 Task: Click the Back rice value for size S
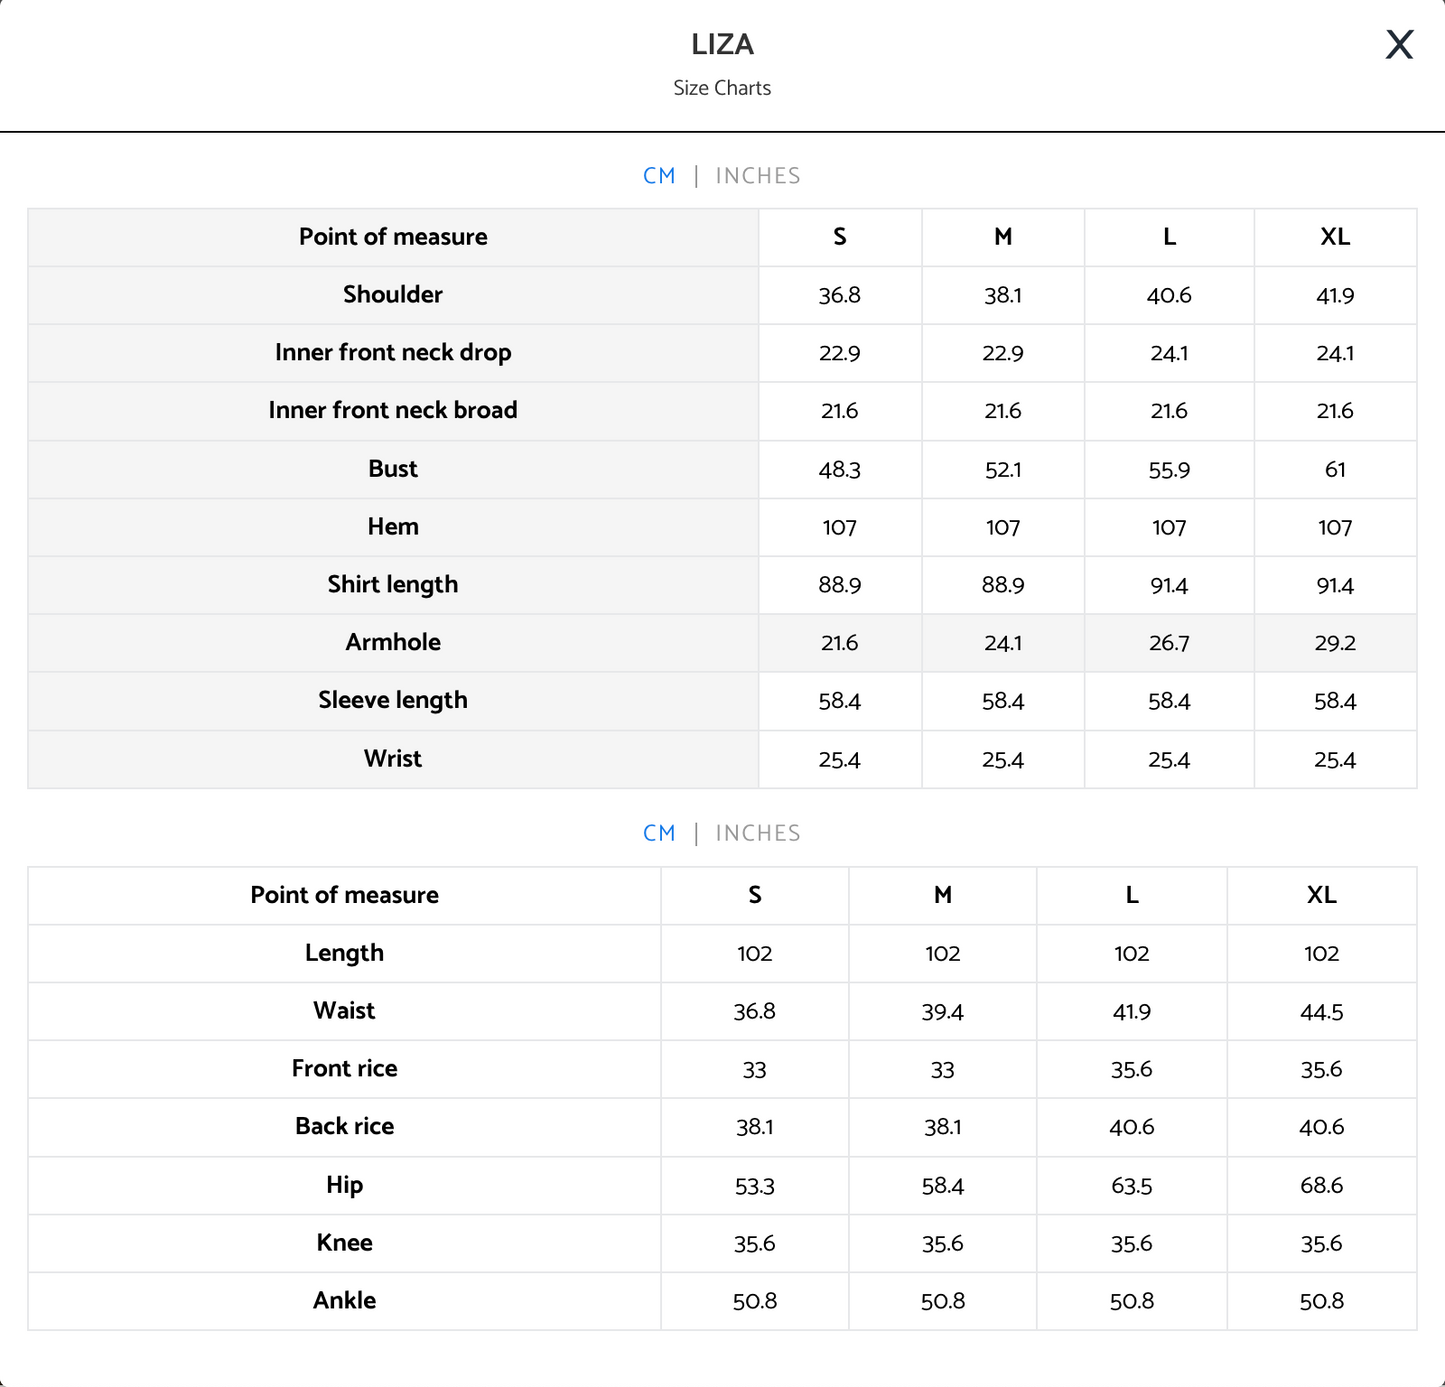(754, 1128)
